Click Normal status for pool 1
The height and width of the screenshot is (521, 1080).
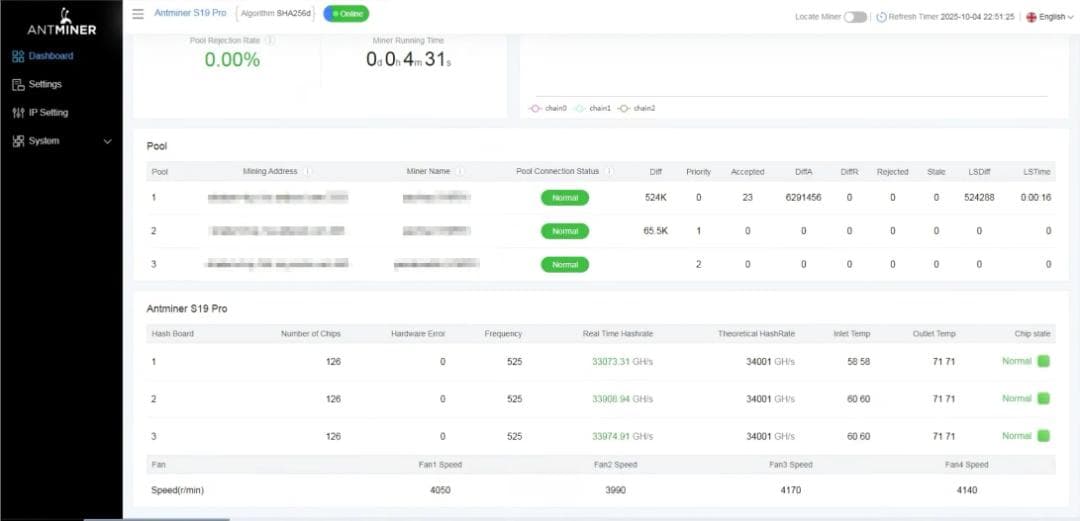[565, 198]
